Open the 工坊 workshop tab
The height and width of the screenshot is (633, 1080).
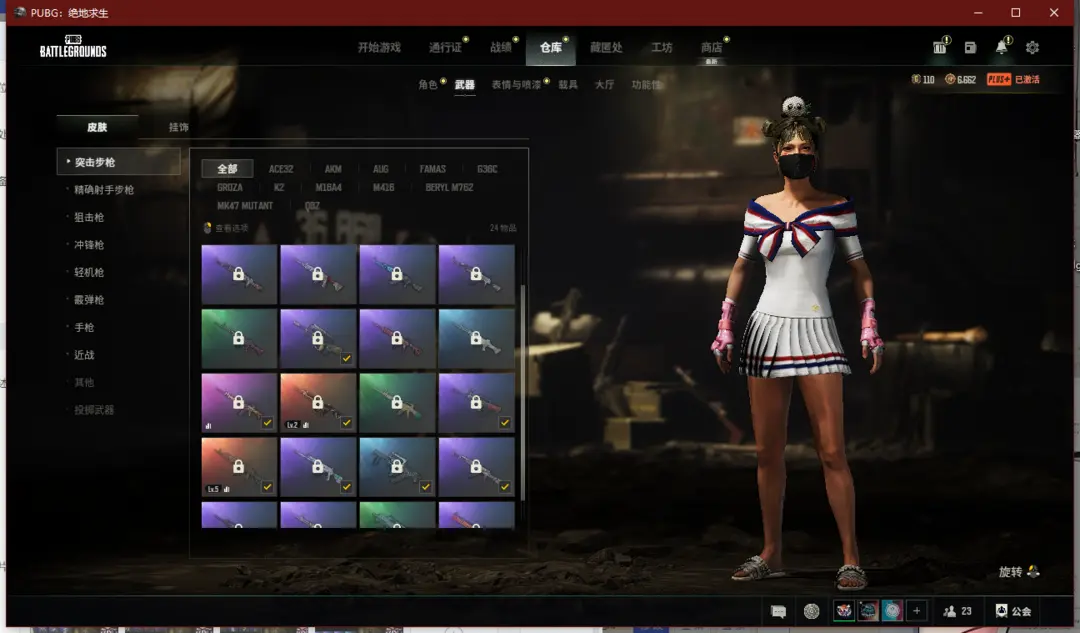point(662,48)
